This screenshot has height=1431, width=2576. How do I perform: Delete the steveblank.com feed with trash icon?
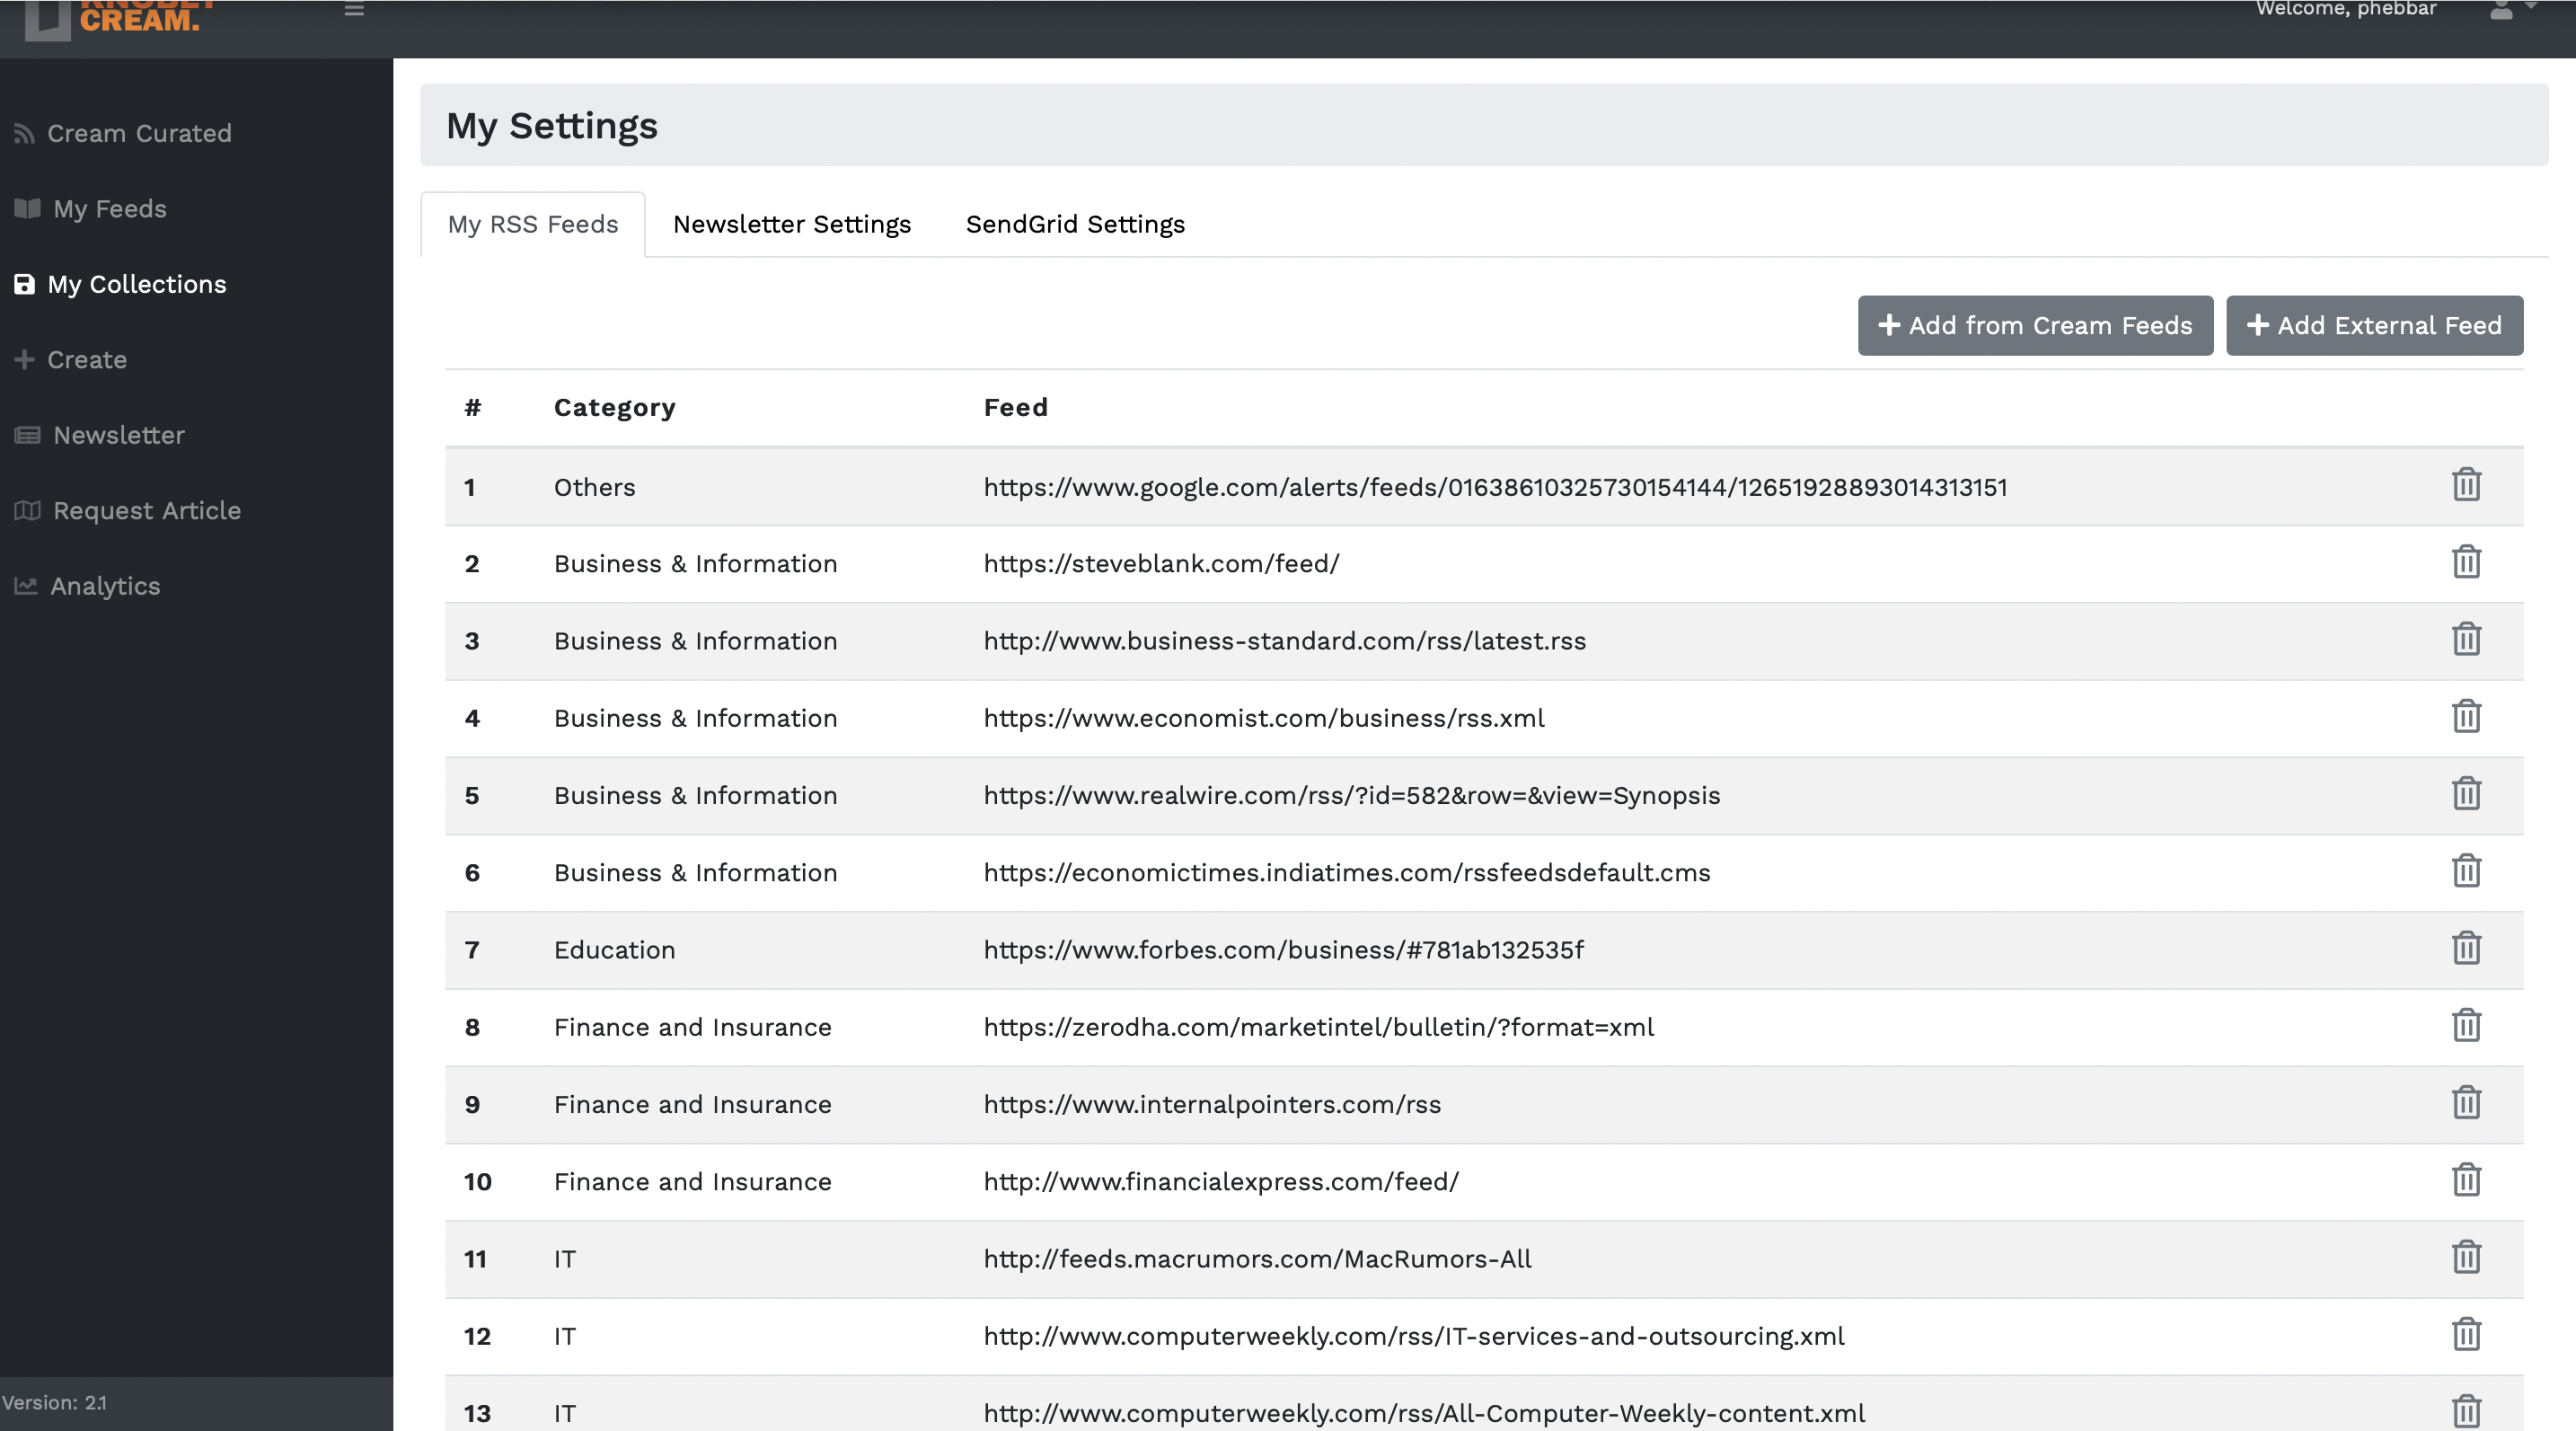point(2465,563)
